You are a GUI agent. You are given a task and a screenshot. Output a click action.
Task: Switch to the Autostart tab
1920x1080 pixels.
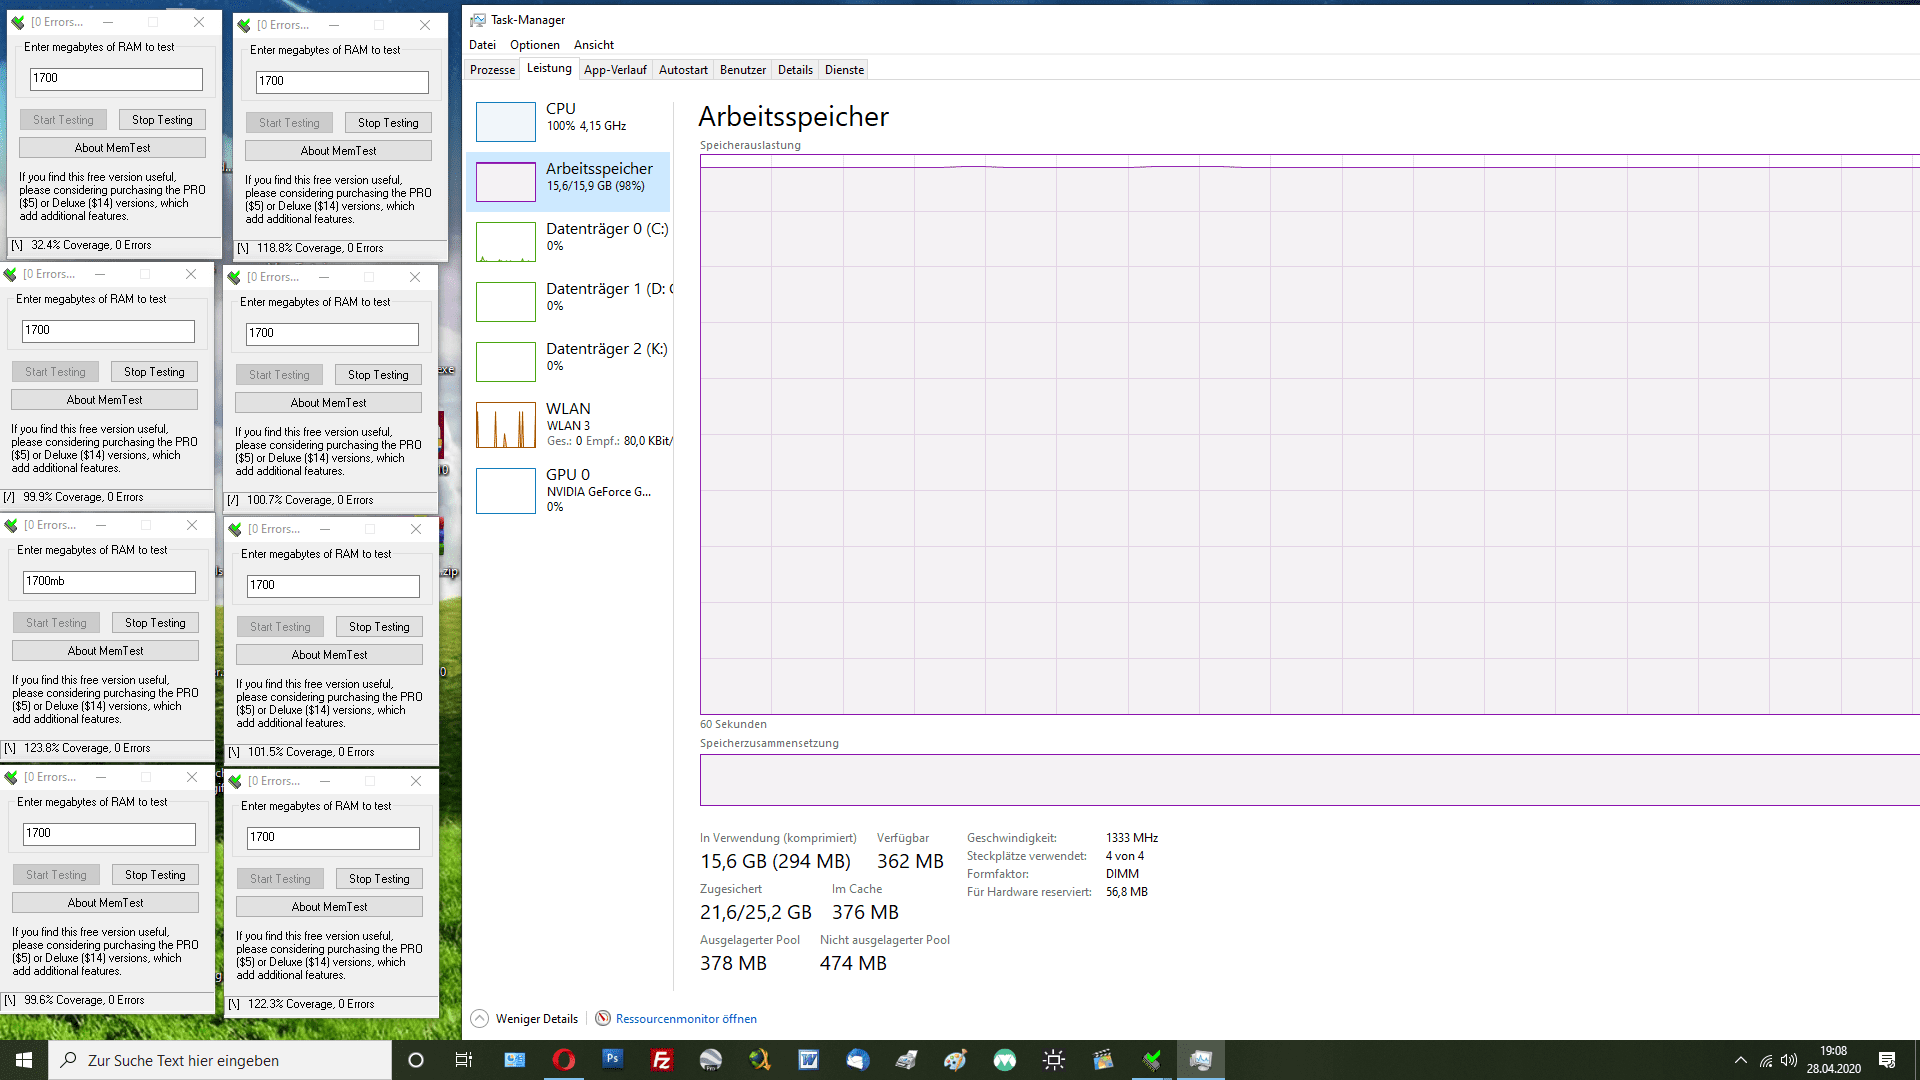[x=683, y=70]
